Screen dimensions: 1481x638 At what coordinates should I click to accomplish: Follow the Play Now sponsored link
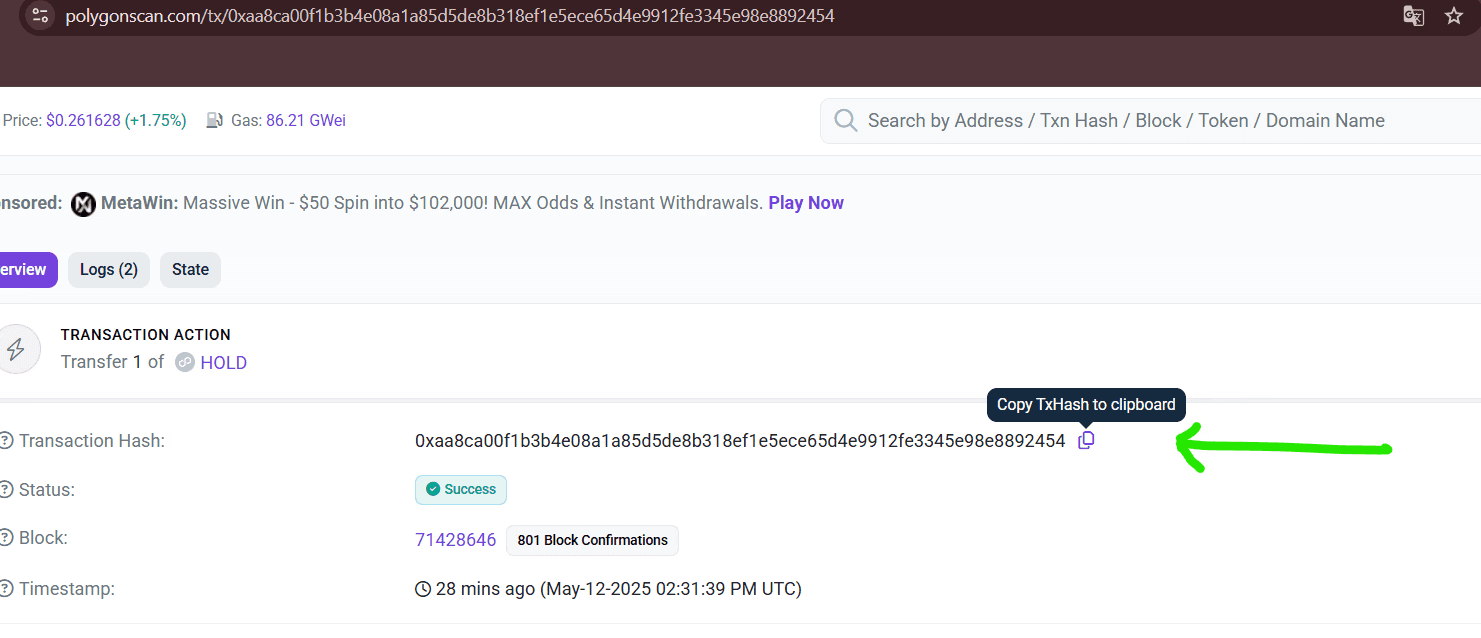pyautogui.click(x=806, y=203)
